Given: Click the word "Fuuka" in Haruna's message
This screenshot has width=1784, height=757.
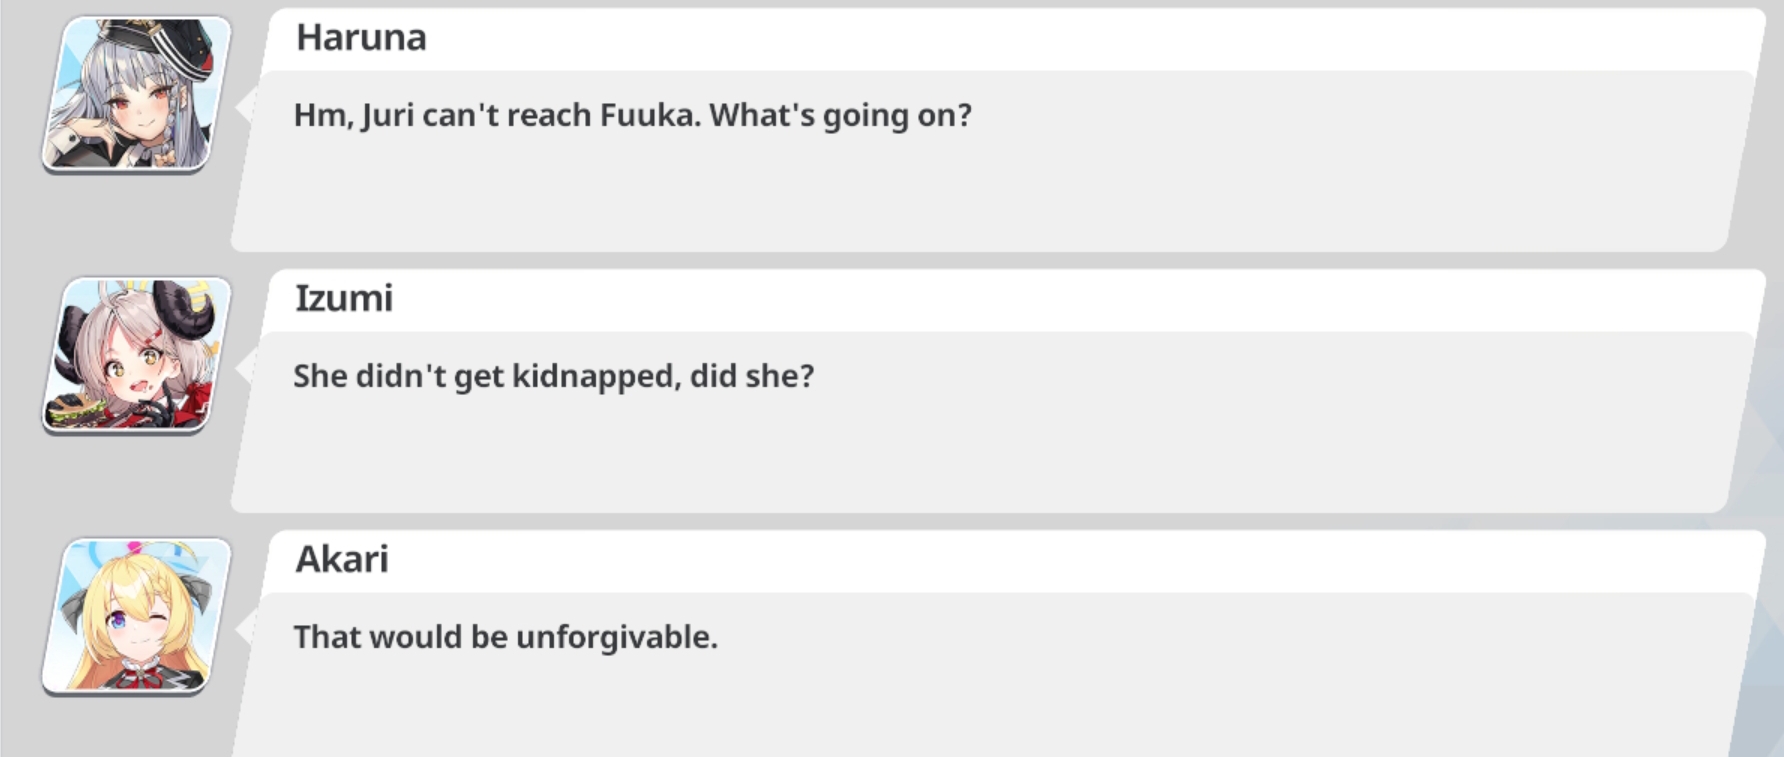Looking at the screenshot, I should pyautogui.click(x=649, y=116).
